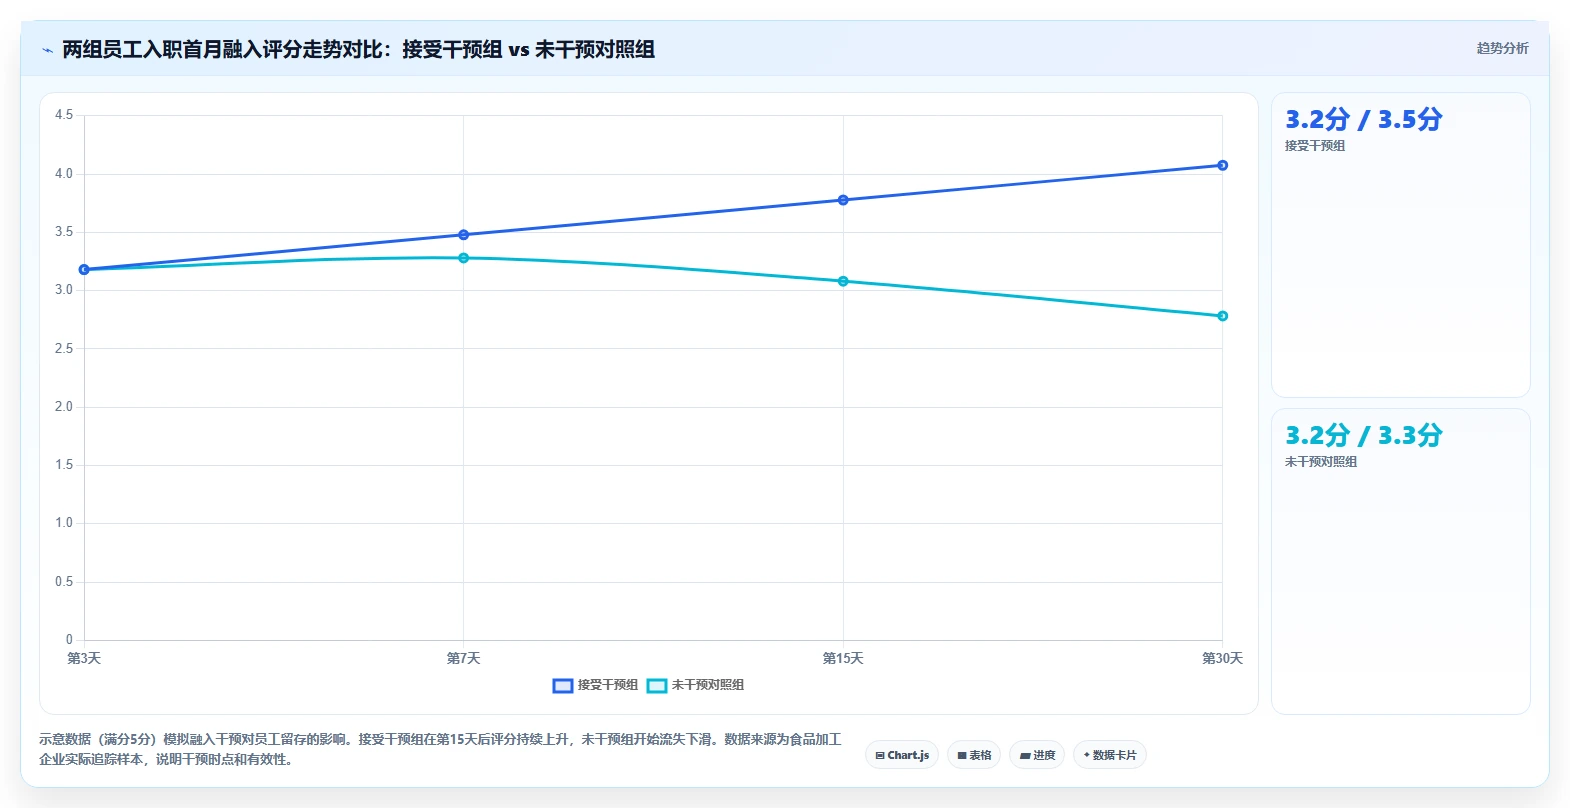Click the 接受干预组 data point at 第15天

point(843,200)
